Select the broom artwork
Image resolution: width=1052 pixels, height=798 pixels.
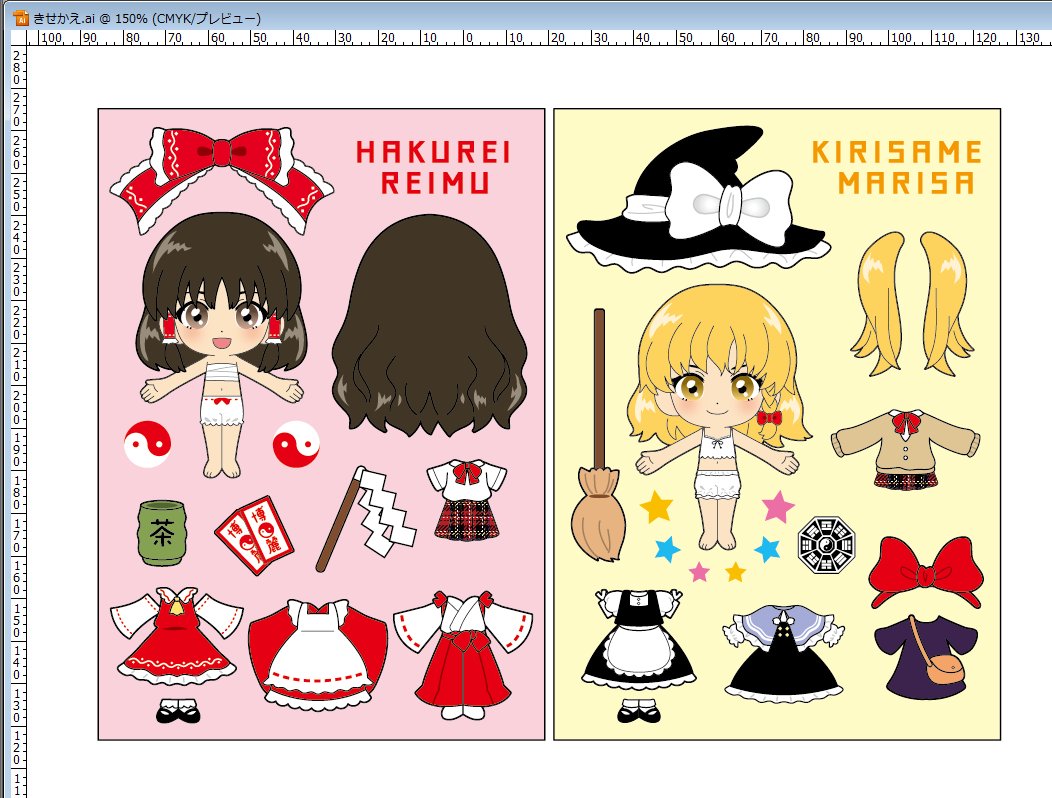click(x=598, y=434)
